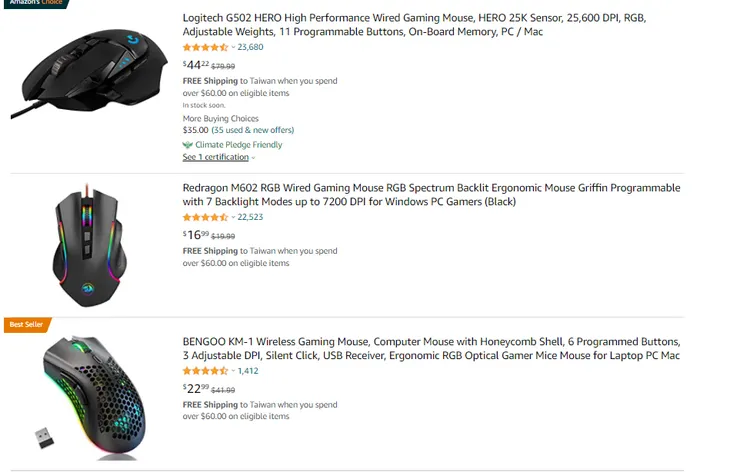Click the orange Best Seller badge
Screen dimensions: 740x472
pyautogui.click(x=26, y=324)
